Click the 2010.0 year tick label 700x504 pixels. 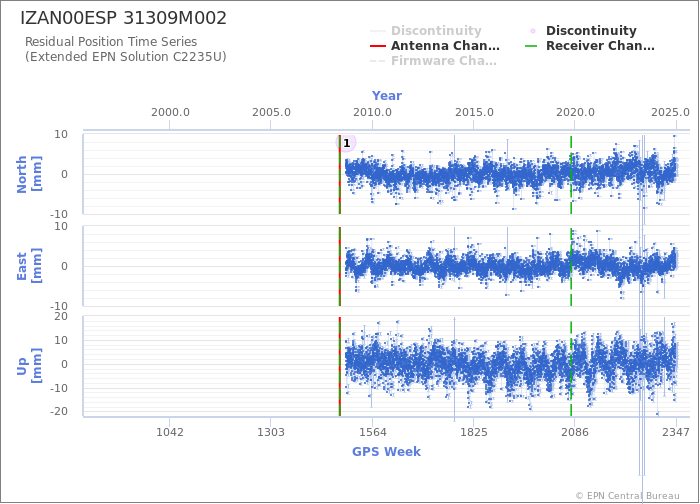coord(372,112)
